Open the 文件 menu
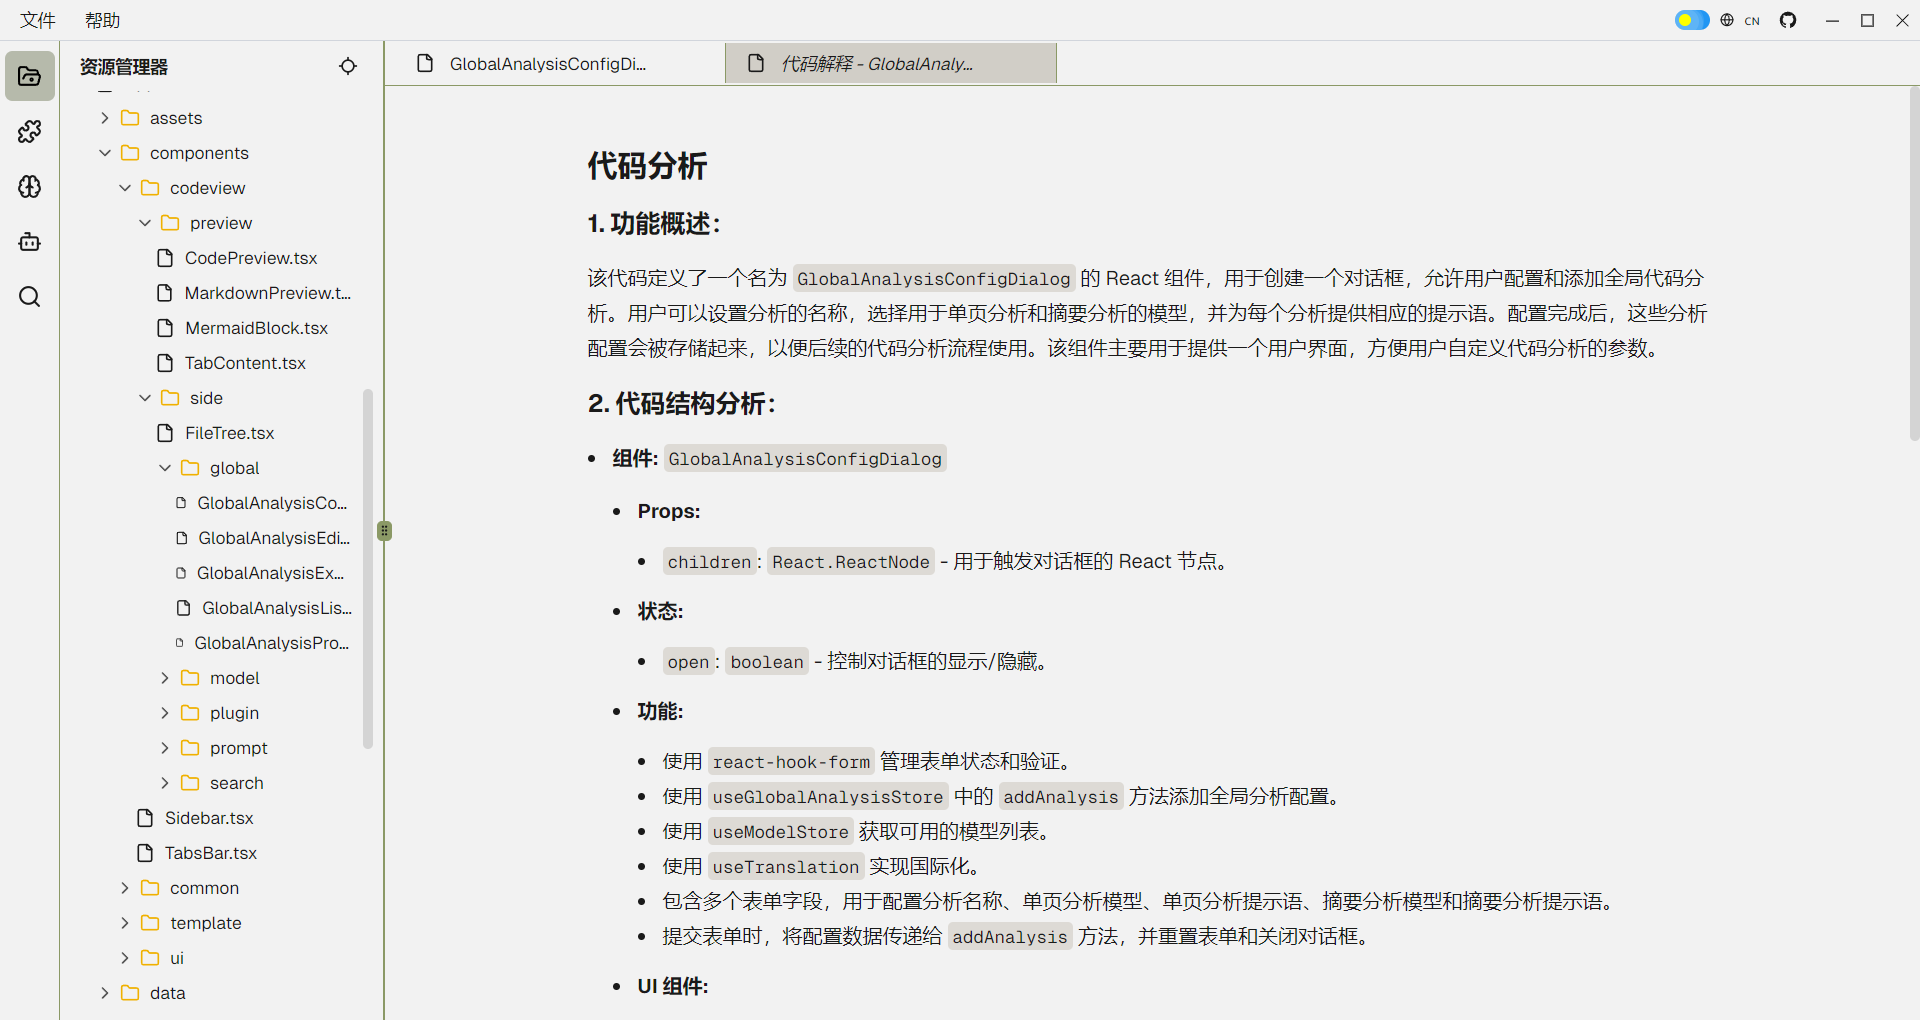The image size is (1920, 1020). 37,20
